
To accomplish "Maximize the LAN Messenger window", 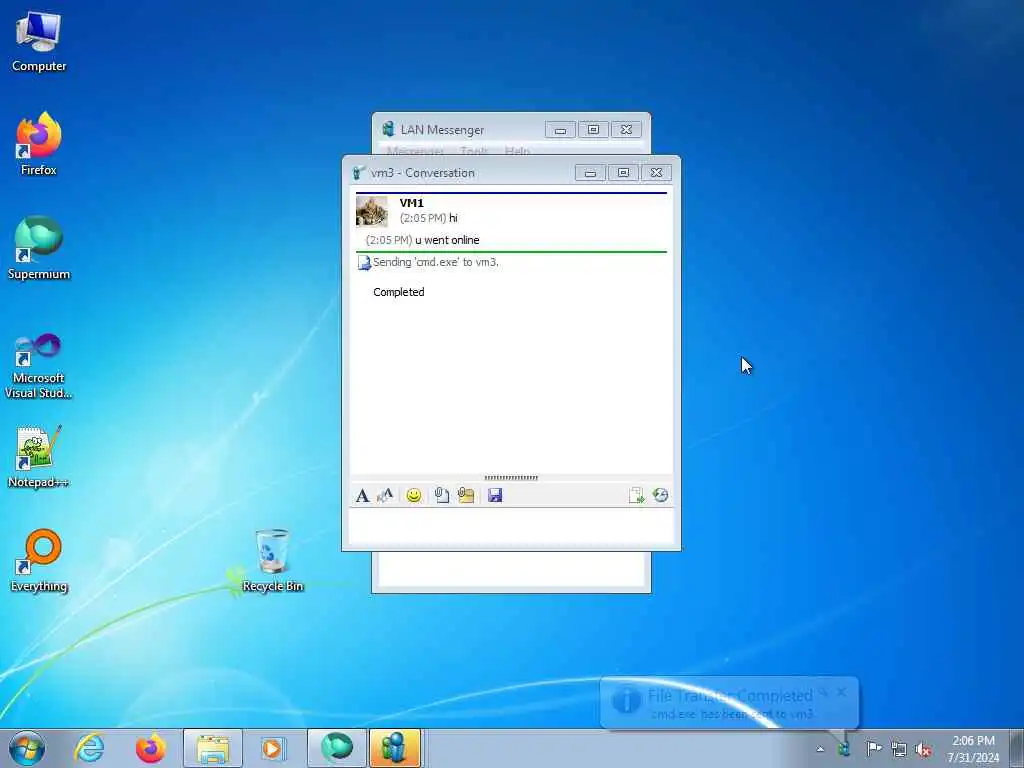I will point(593,129).
